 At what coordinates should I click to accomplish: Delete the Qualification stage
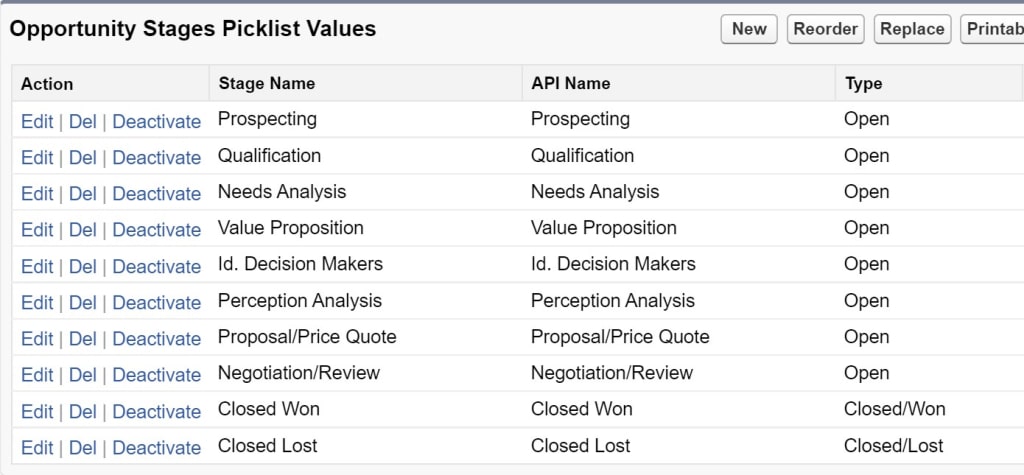[x=83, y=157]
